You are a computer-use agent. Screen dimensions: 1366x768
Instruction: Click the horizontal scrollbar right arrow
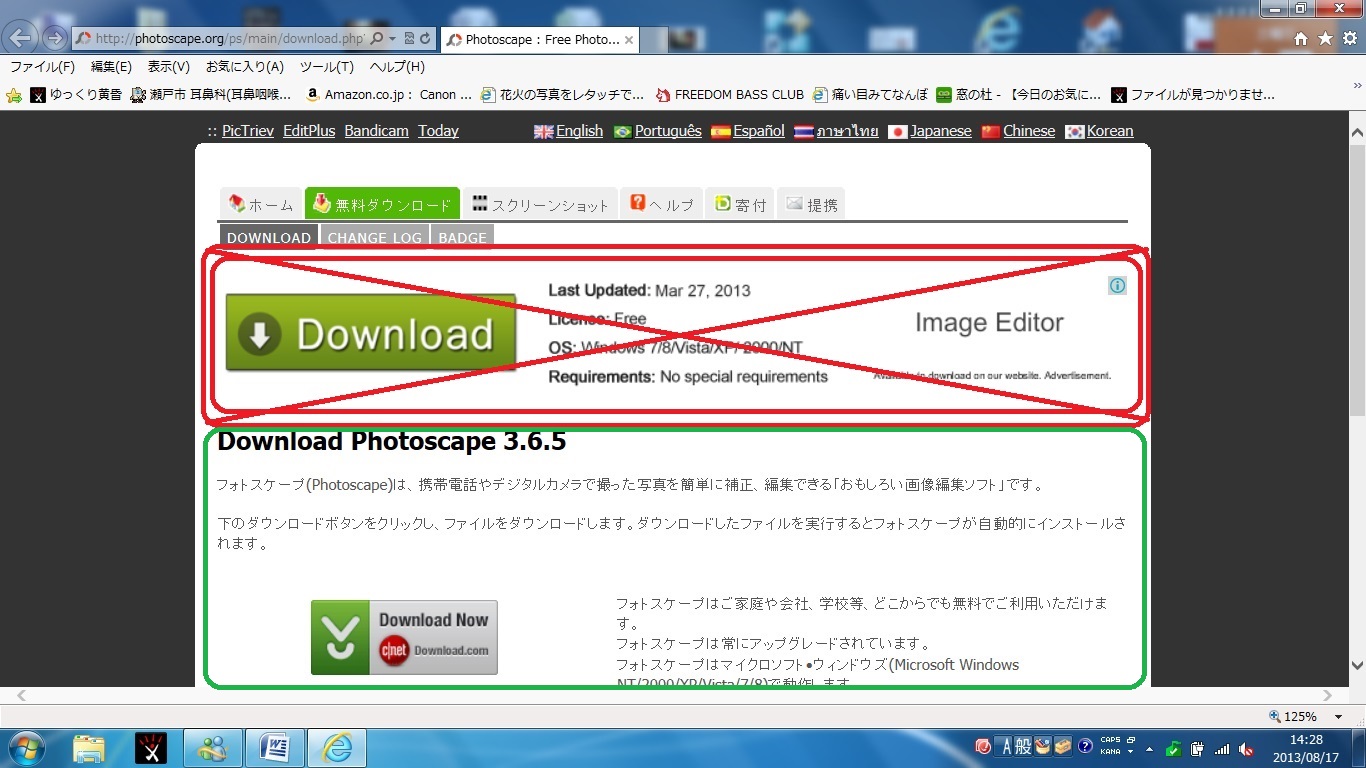point(1329,695)
